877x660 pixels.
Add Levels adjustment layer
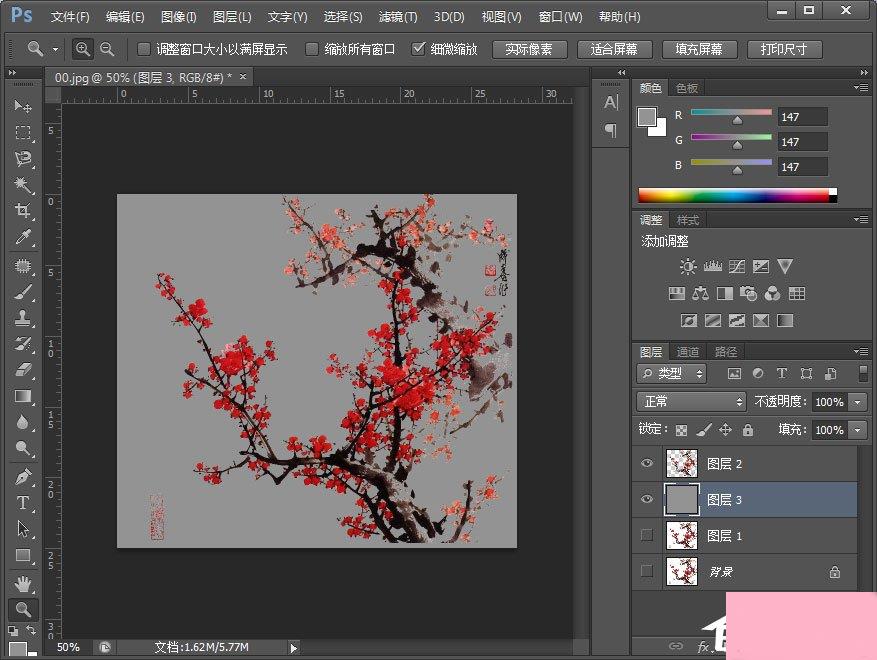click(x=713, y=266)
